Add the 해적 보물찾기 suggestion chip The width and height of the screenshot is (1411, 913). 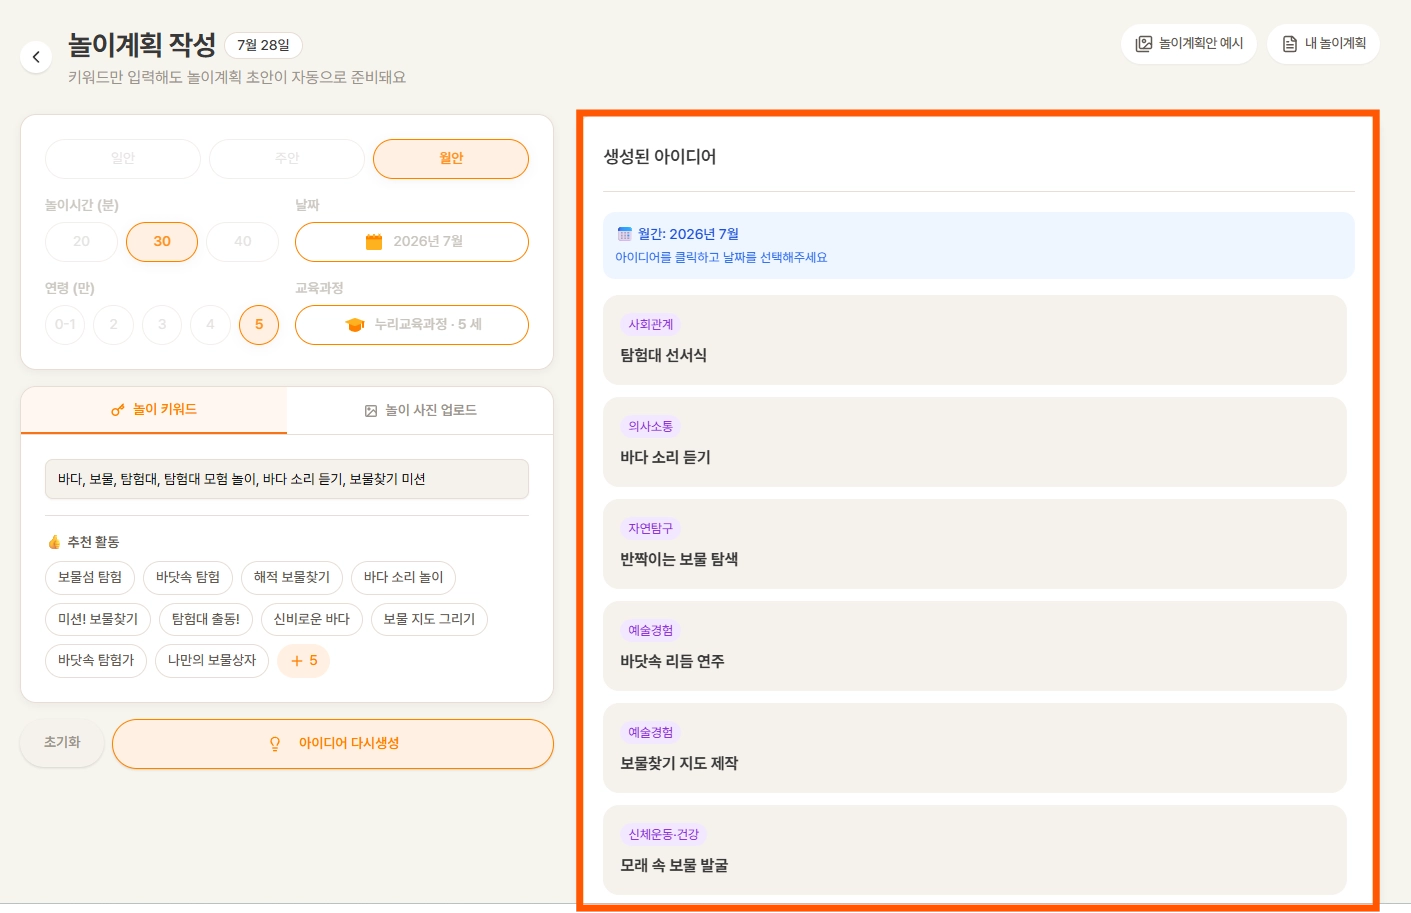[x=292, y=578]
